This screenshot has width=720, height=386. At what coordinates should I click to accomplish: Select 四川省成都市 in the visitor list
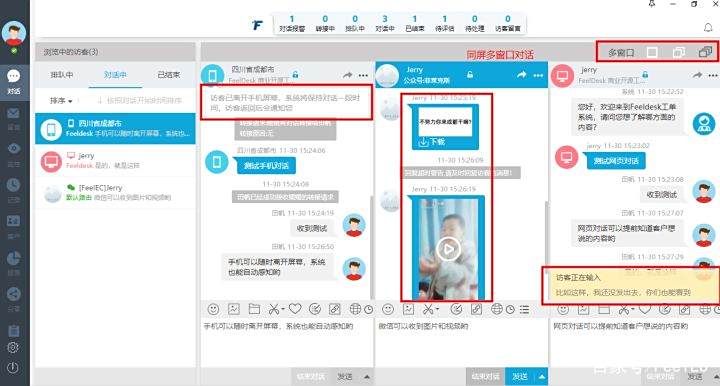[x=115, y=129]
